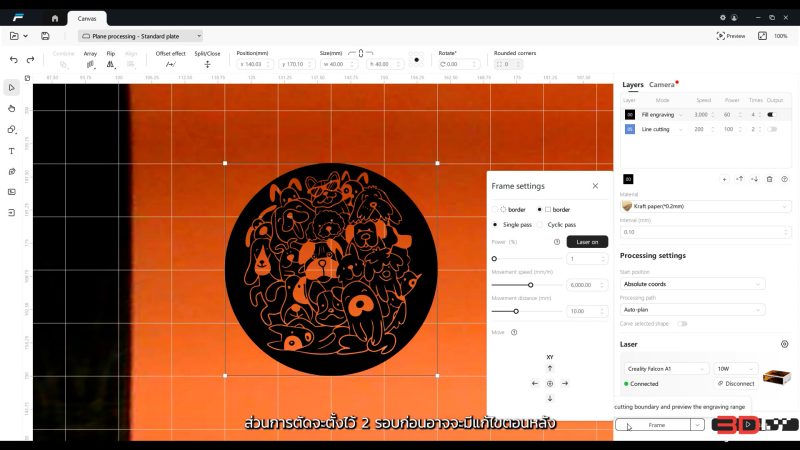Toggle the Carve selected shape switch
The image size is (800, 450).
(x=682, y=323)
